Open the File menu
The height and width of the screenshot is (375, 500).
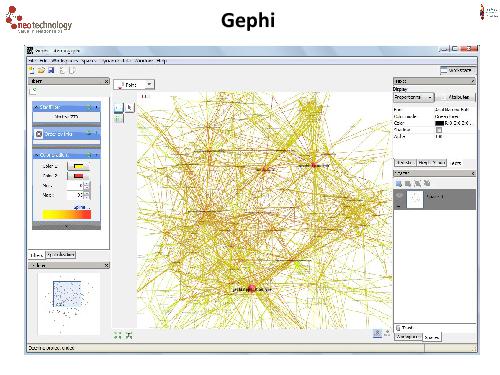pyautogui.click(x=32, y=61)
